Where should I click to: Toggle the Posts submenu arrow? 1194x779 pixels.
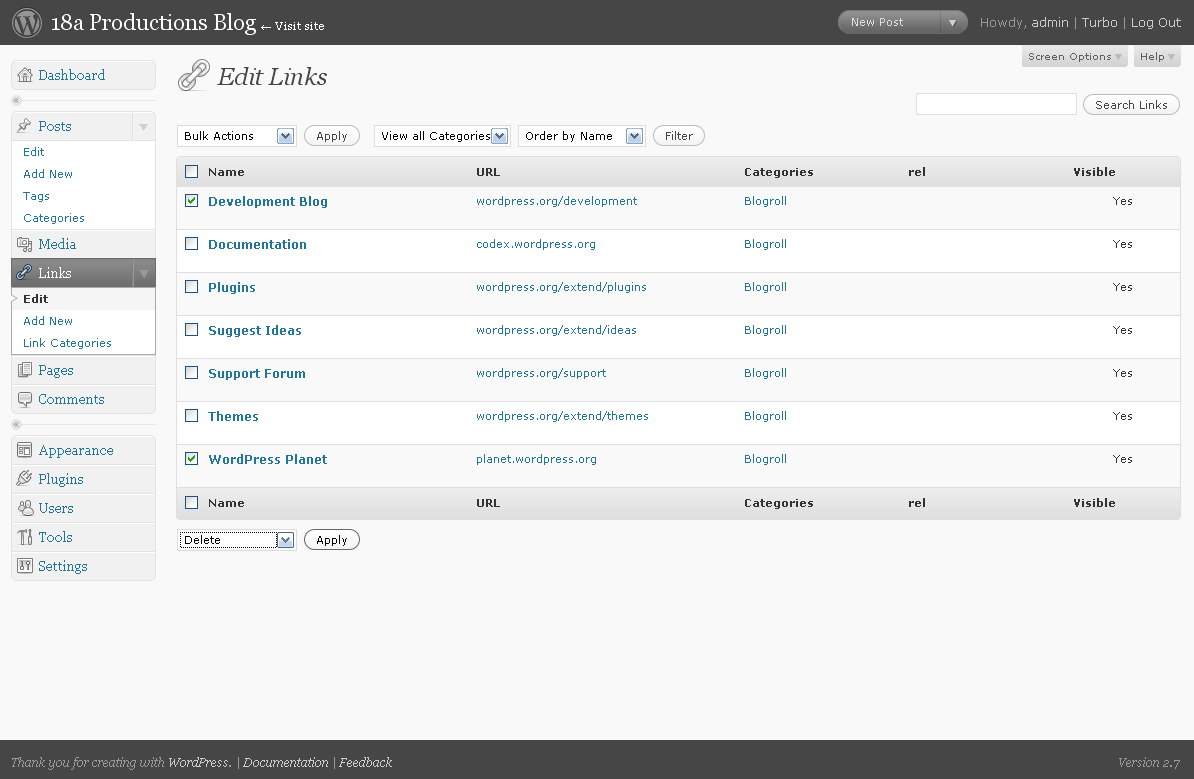click(143, 126)
